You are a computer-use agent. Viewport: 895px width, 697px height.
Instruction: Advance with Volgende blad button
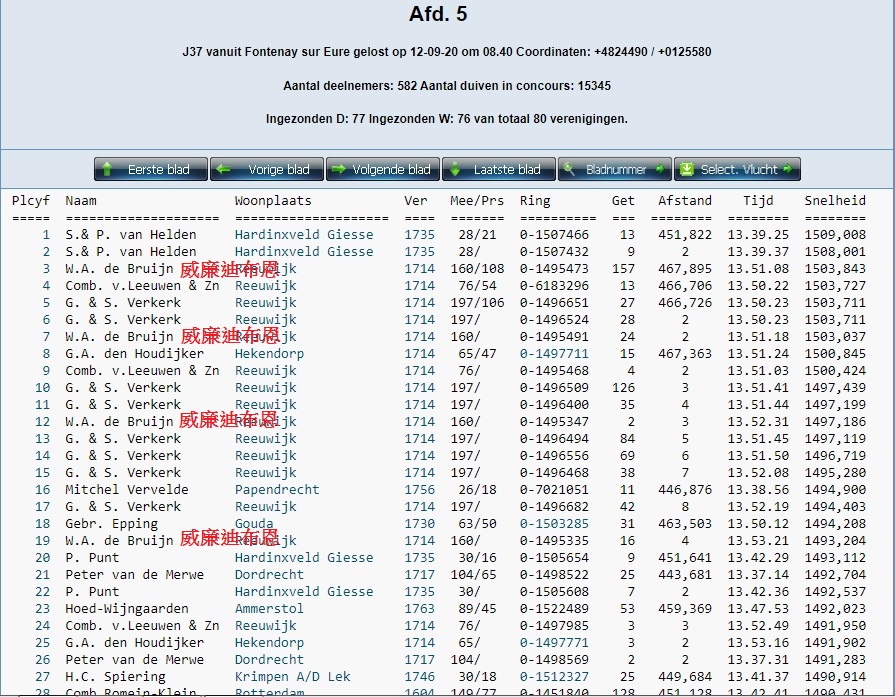pyautogui.click(x=383, y=170)
